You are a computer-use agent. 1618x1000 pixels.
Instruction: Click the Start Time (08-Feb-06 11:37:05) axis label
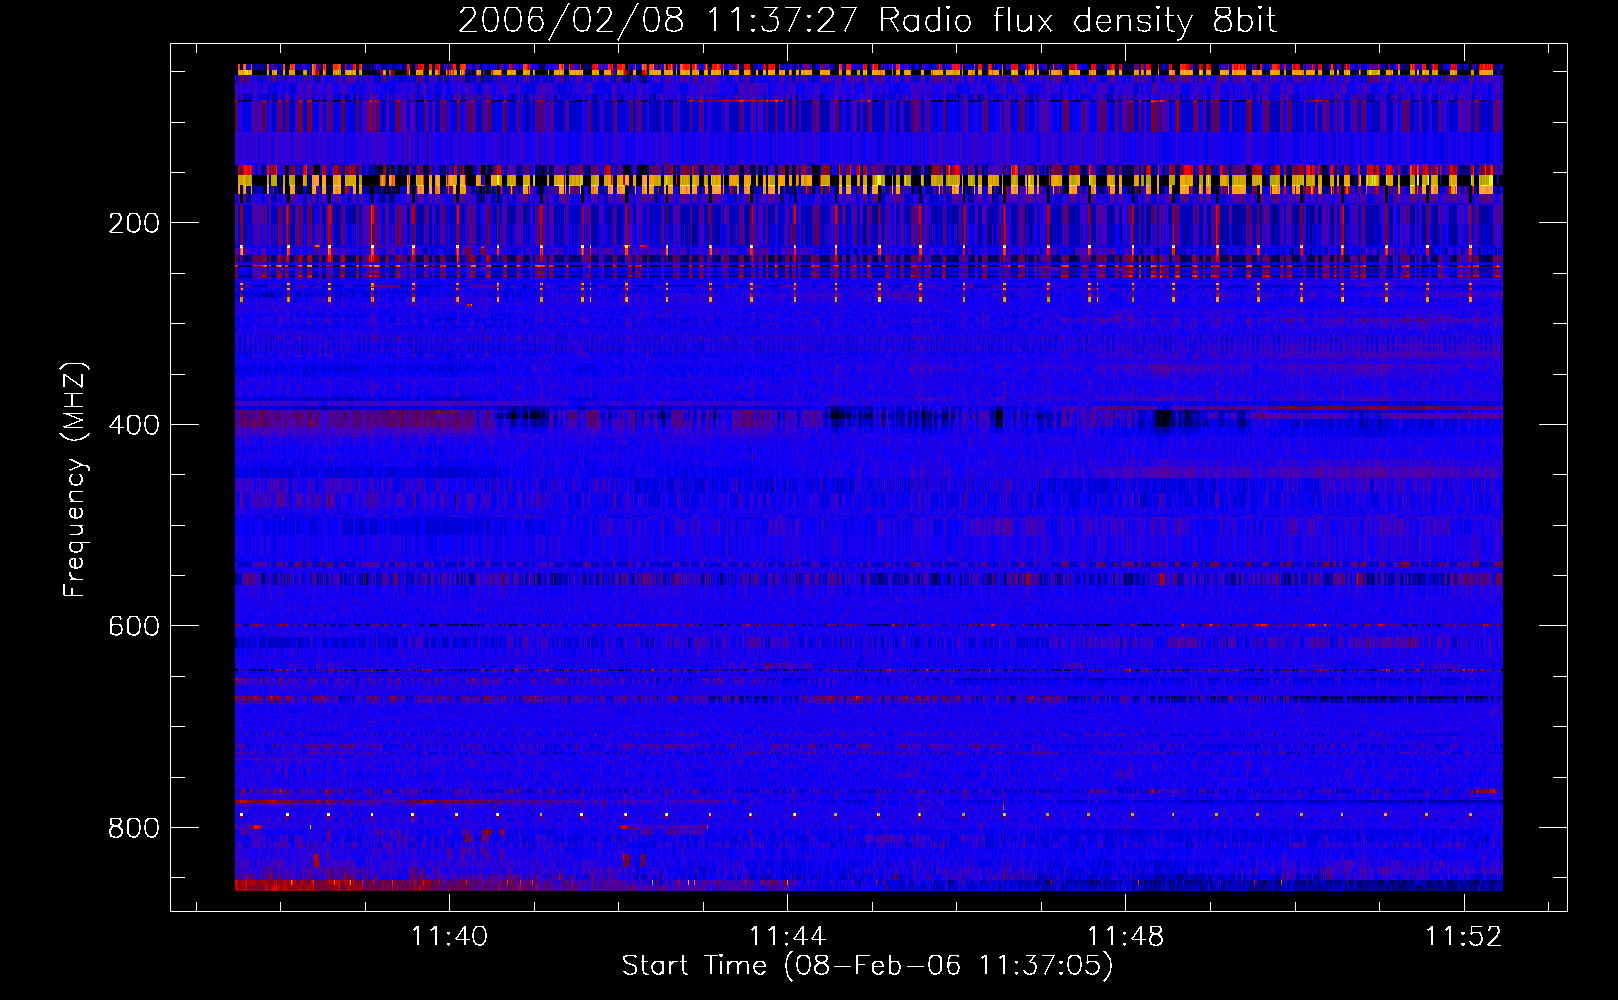[867, 966]
